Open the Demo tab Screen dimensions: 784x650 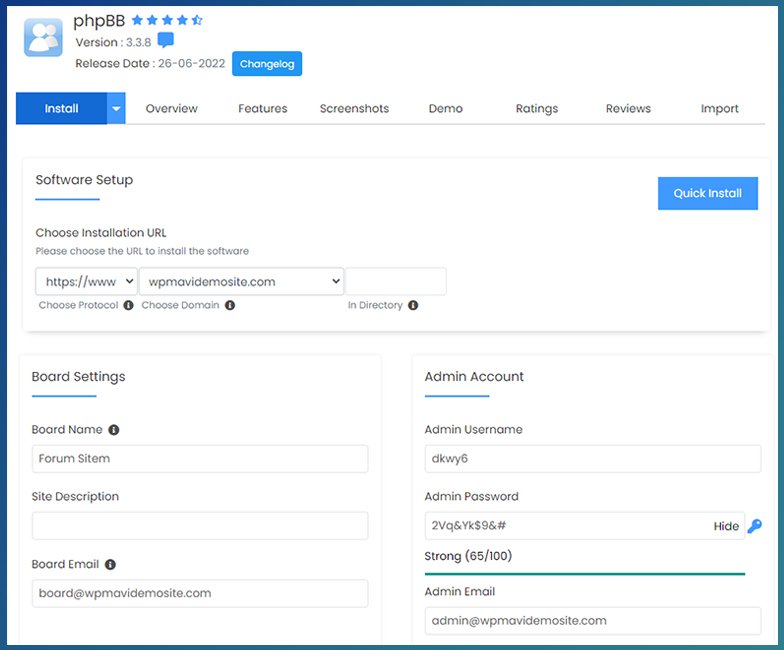(x=446, y=108)
